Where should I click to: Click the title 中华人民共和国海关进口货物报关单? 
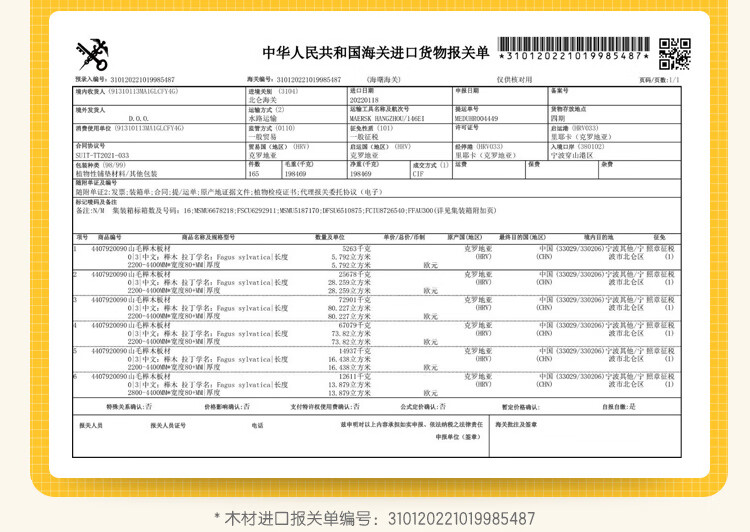[x=375, y=53]
